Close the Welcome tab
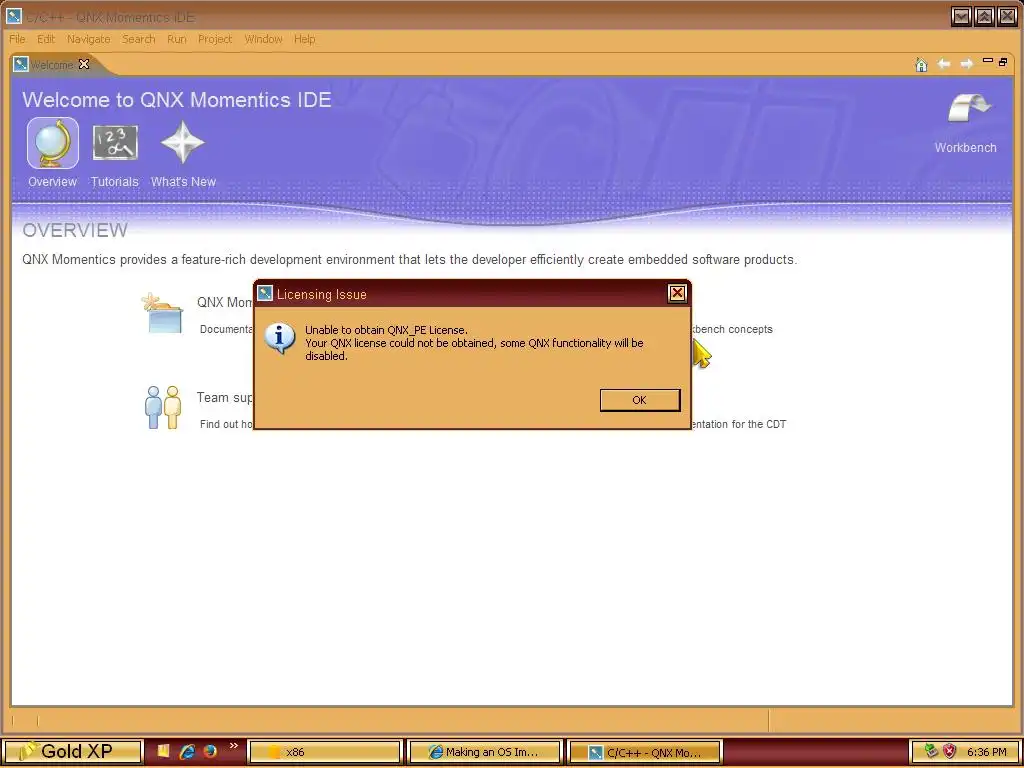The width and height of the screenshot is (1024, 768). [84, 64]
